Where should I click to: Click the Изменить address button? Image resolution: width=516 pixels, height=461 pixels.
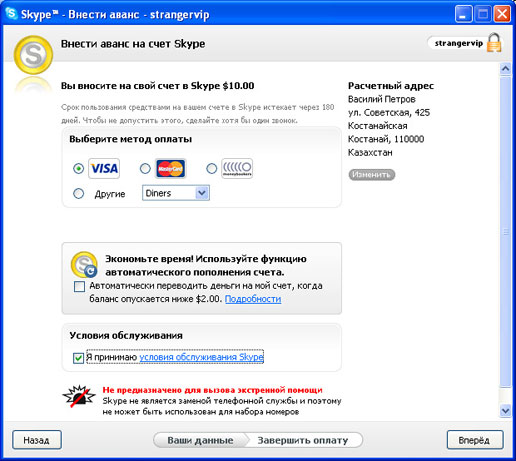(x=372, y=175)
